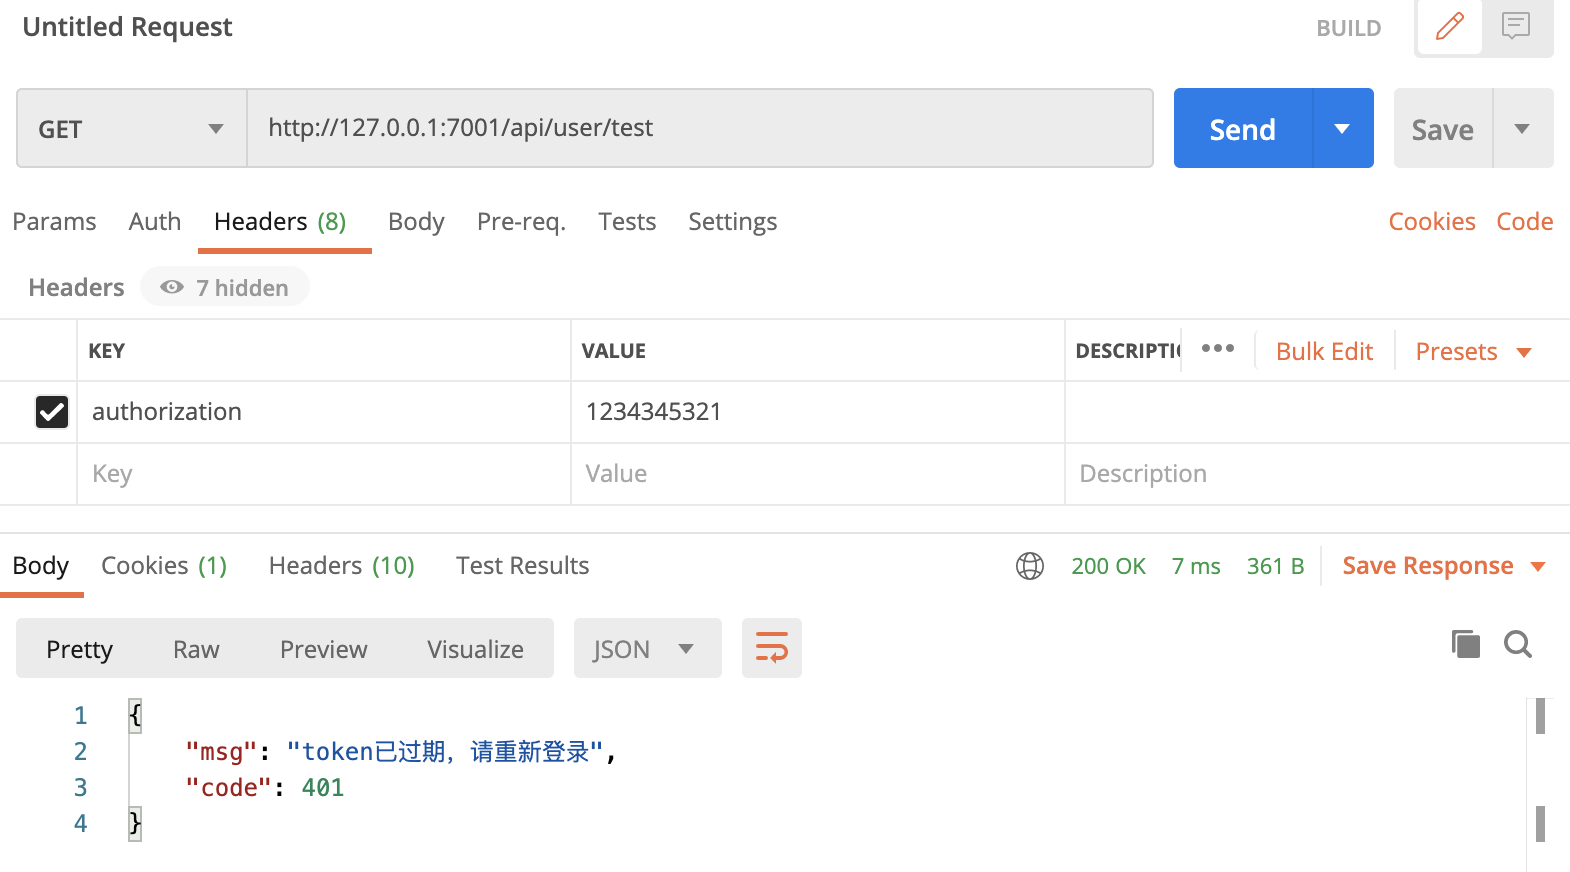Click the BUILD mode label

tap(1348, 28)
